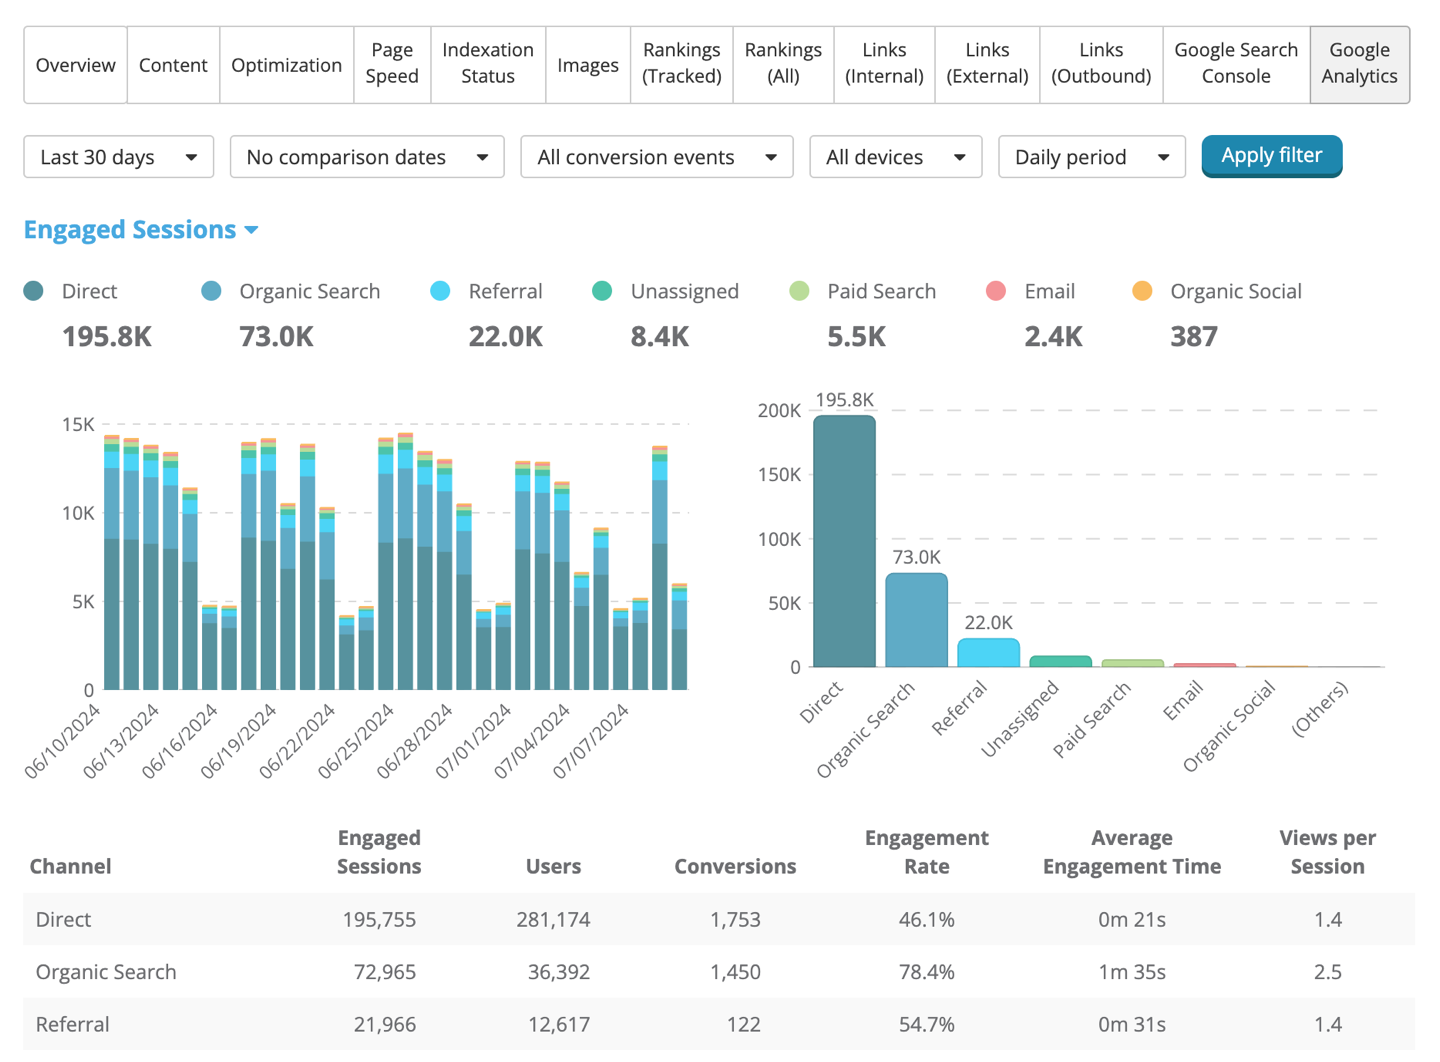Viewport: 1440px width, 1062px height.
Task: Click the Referral 22.0K total
Action: tap(506, 337)
